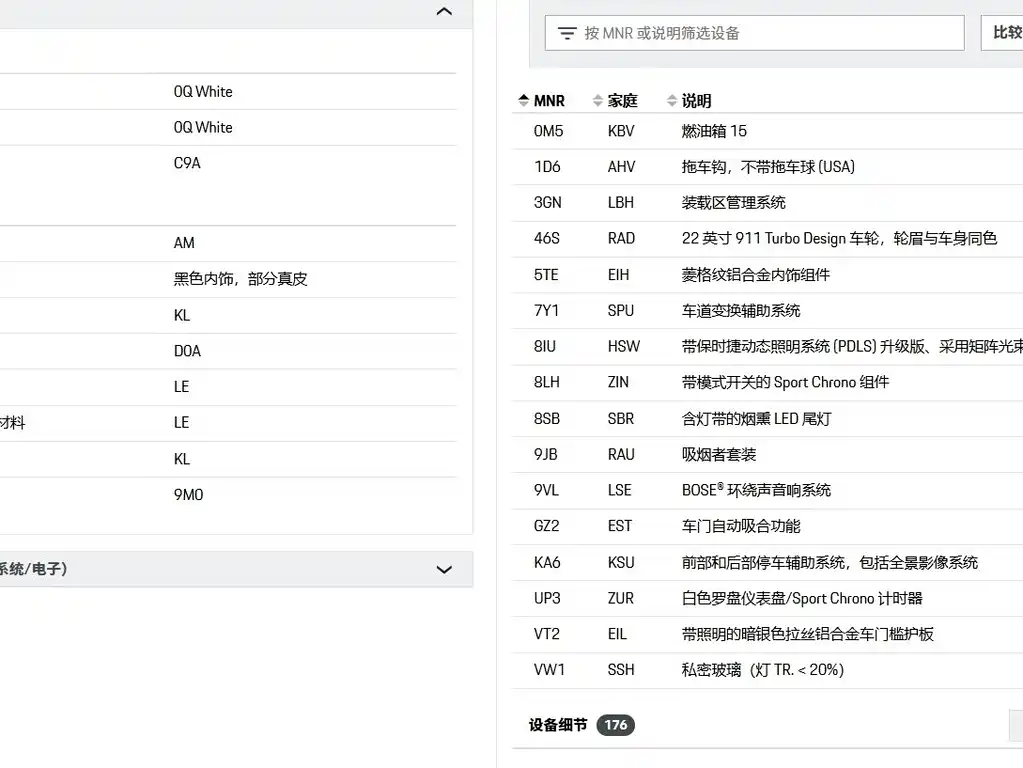Screen dimensions: 1023x768
Task: Focus the MNR or description filter field
Action: point(754,33)
